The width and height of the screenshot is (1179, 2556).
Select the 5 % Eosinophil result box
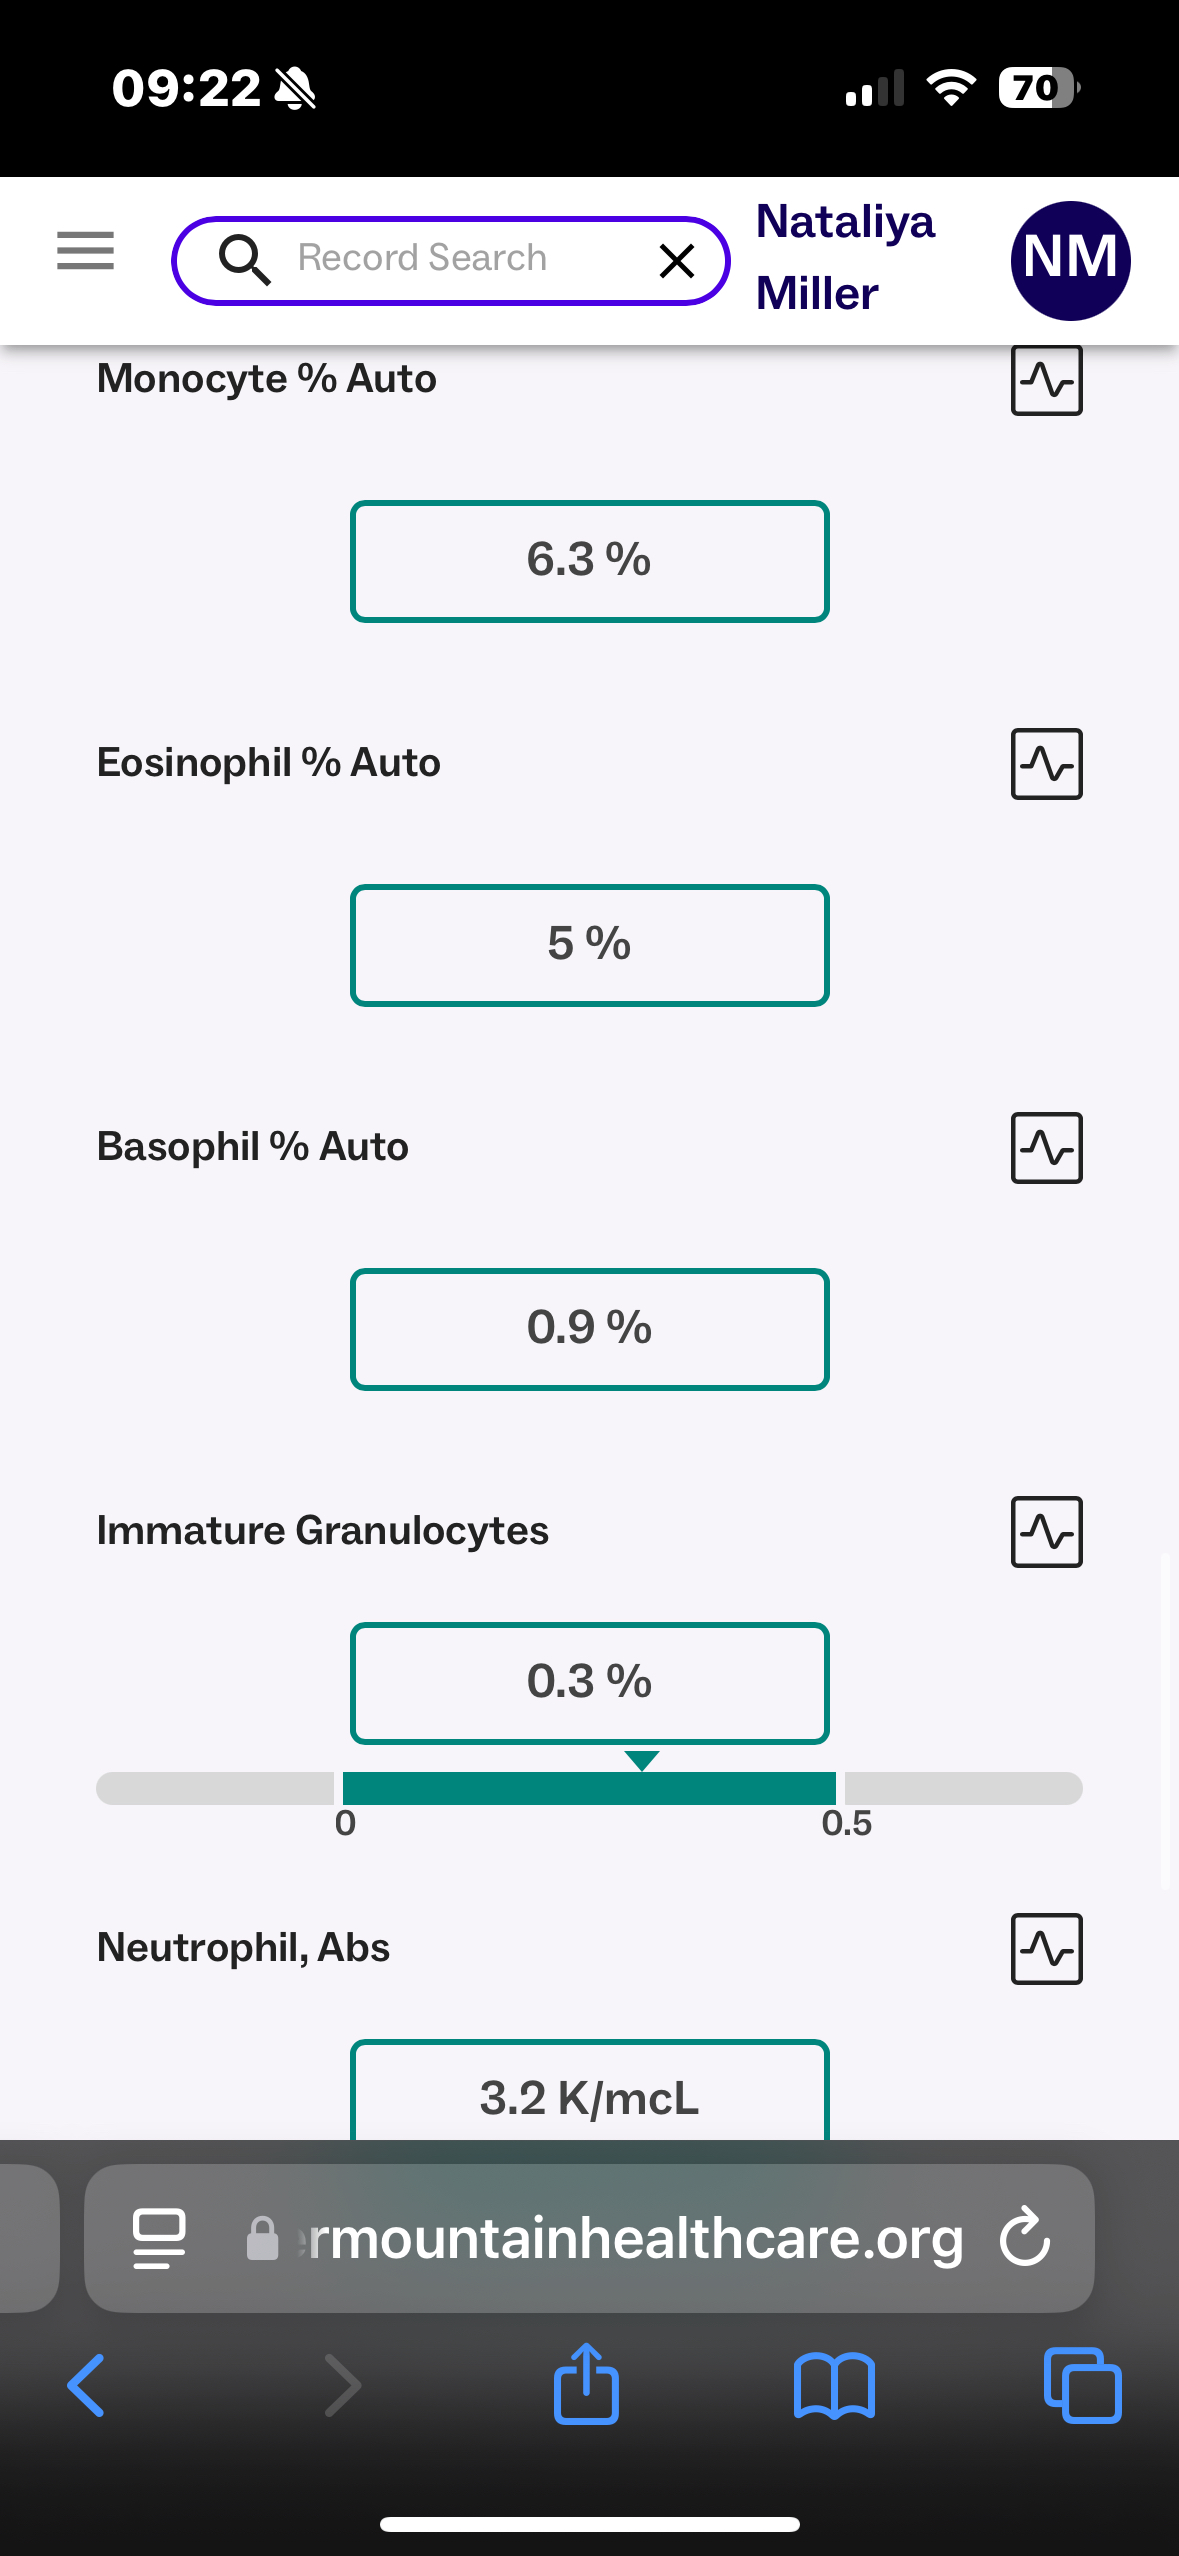(589, 945)
